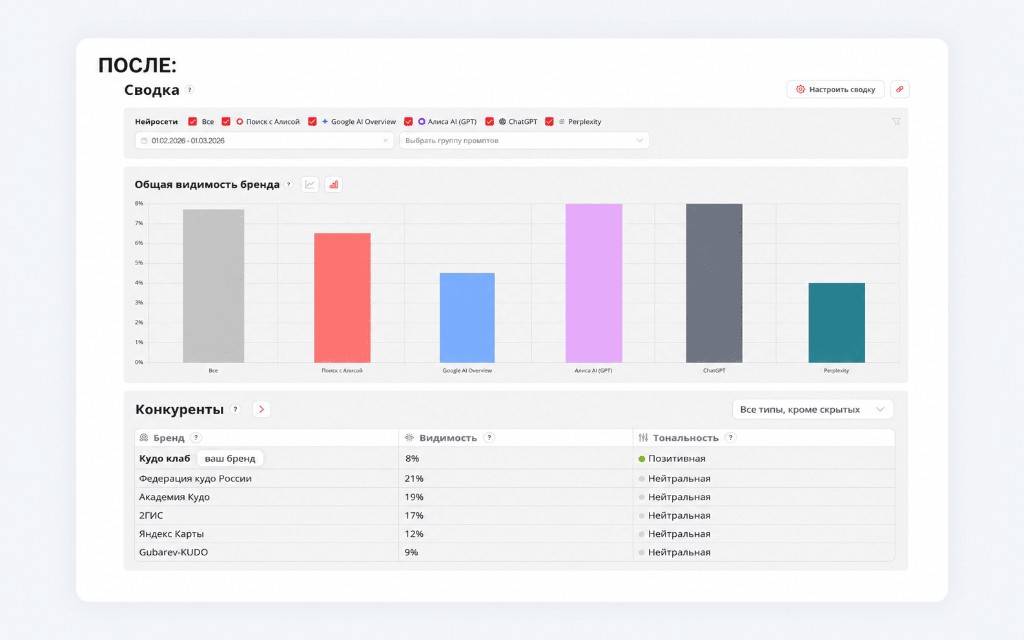This screenshot has height=640, width=1024.
Task: Click the date range field 01.02.2026 - 01.03.2026
Action: click(x=264, y=140)
